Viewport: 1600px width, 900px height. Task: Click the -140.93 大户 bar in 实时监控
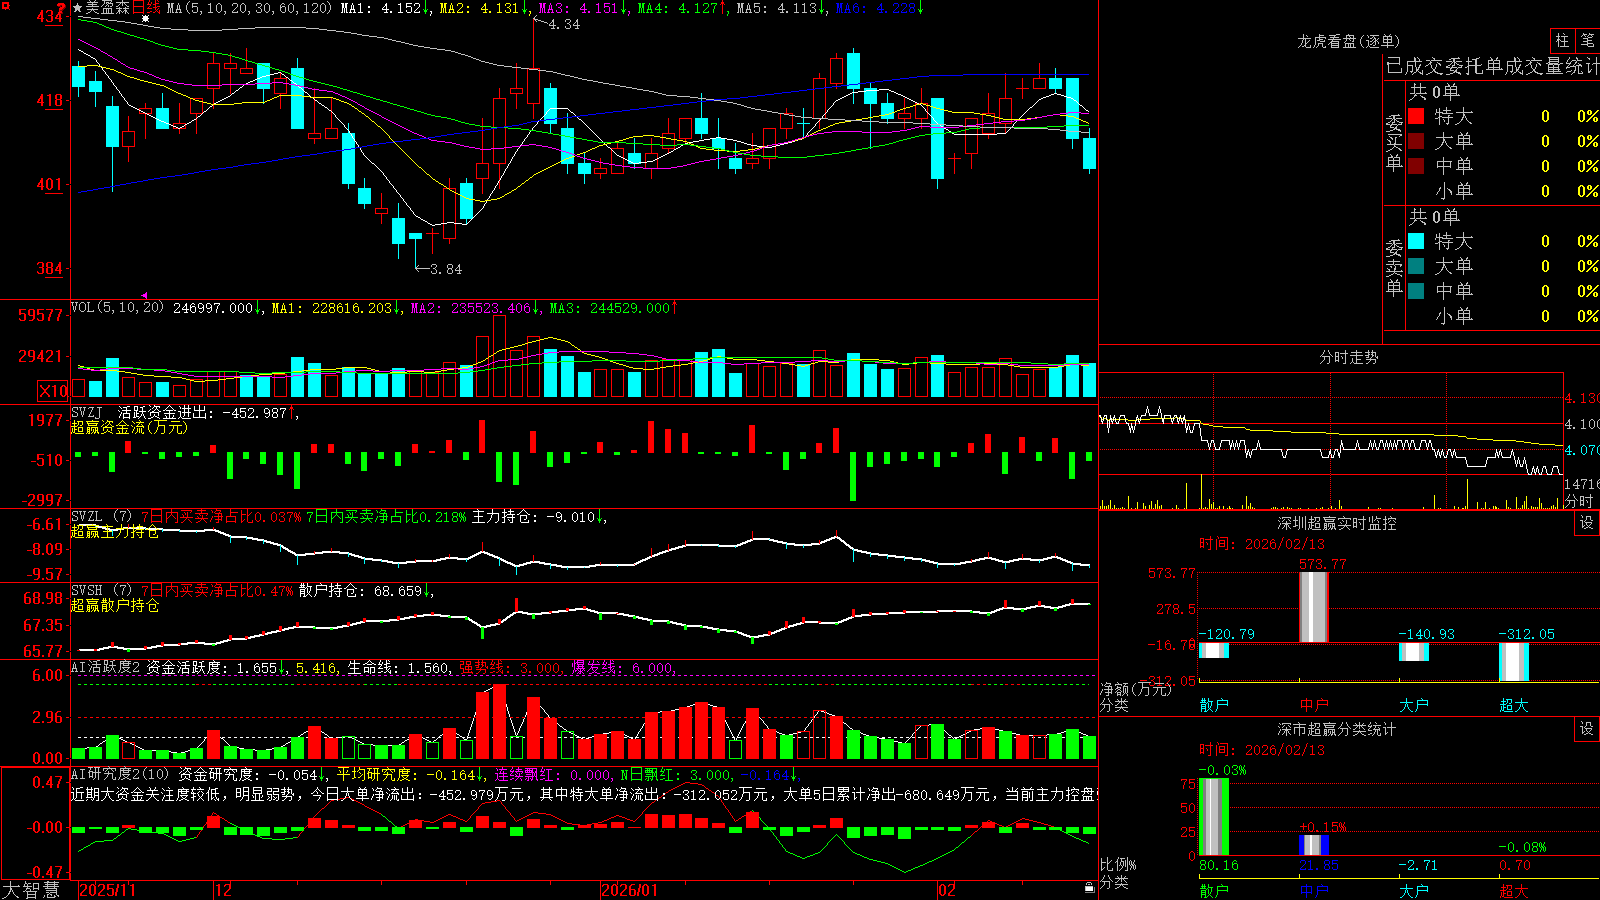pyautogui.click(x=1413, y=652)
